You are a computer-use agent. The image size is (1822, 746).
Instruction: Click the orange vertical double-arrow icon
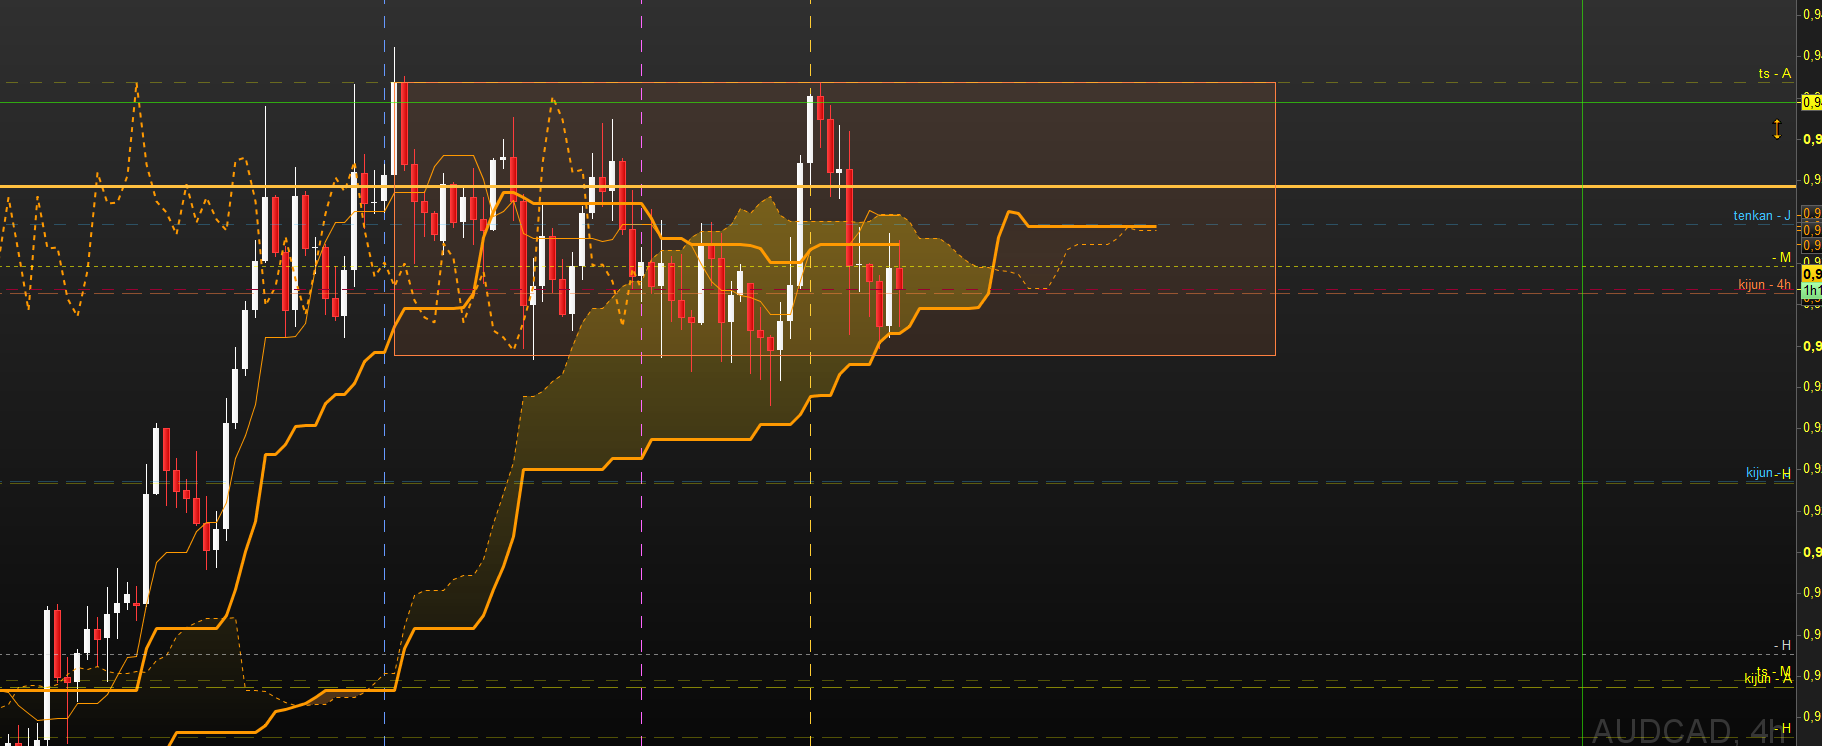click(1777, 129)
